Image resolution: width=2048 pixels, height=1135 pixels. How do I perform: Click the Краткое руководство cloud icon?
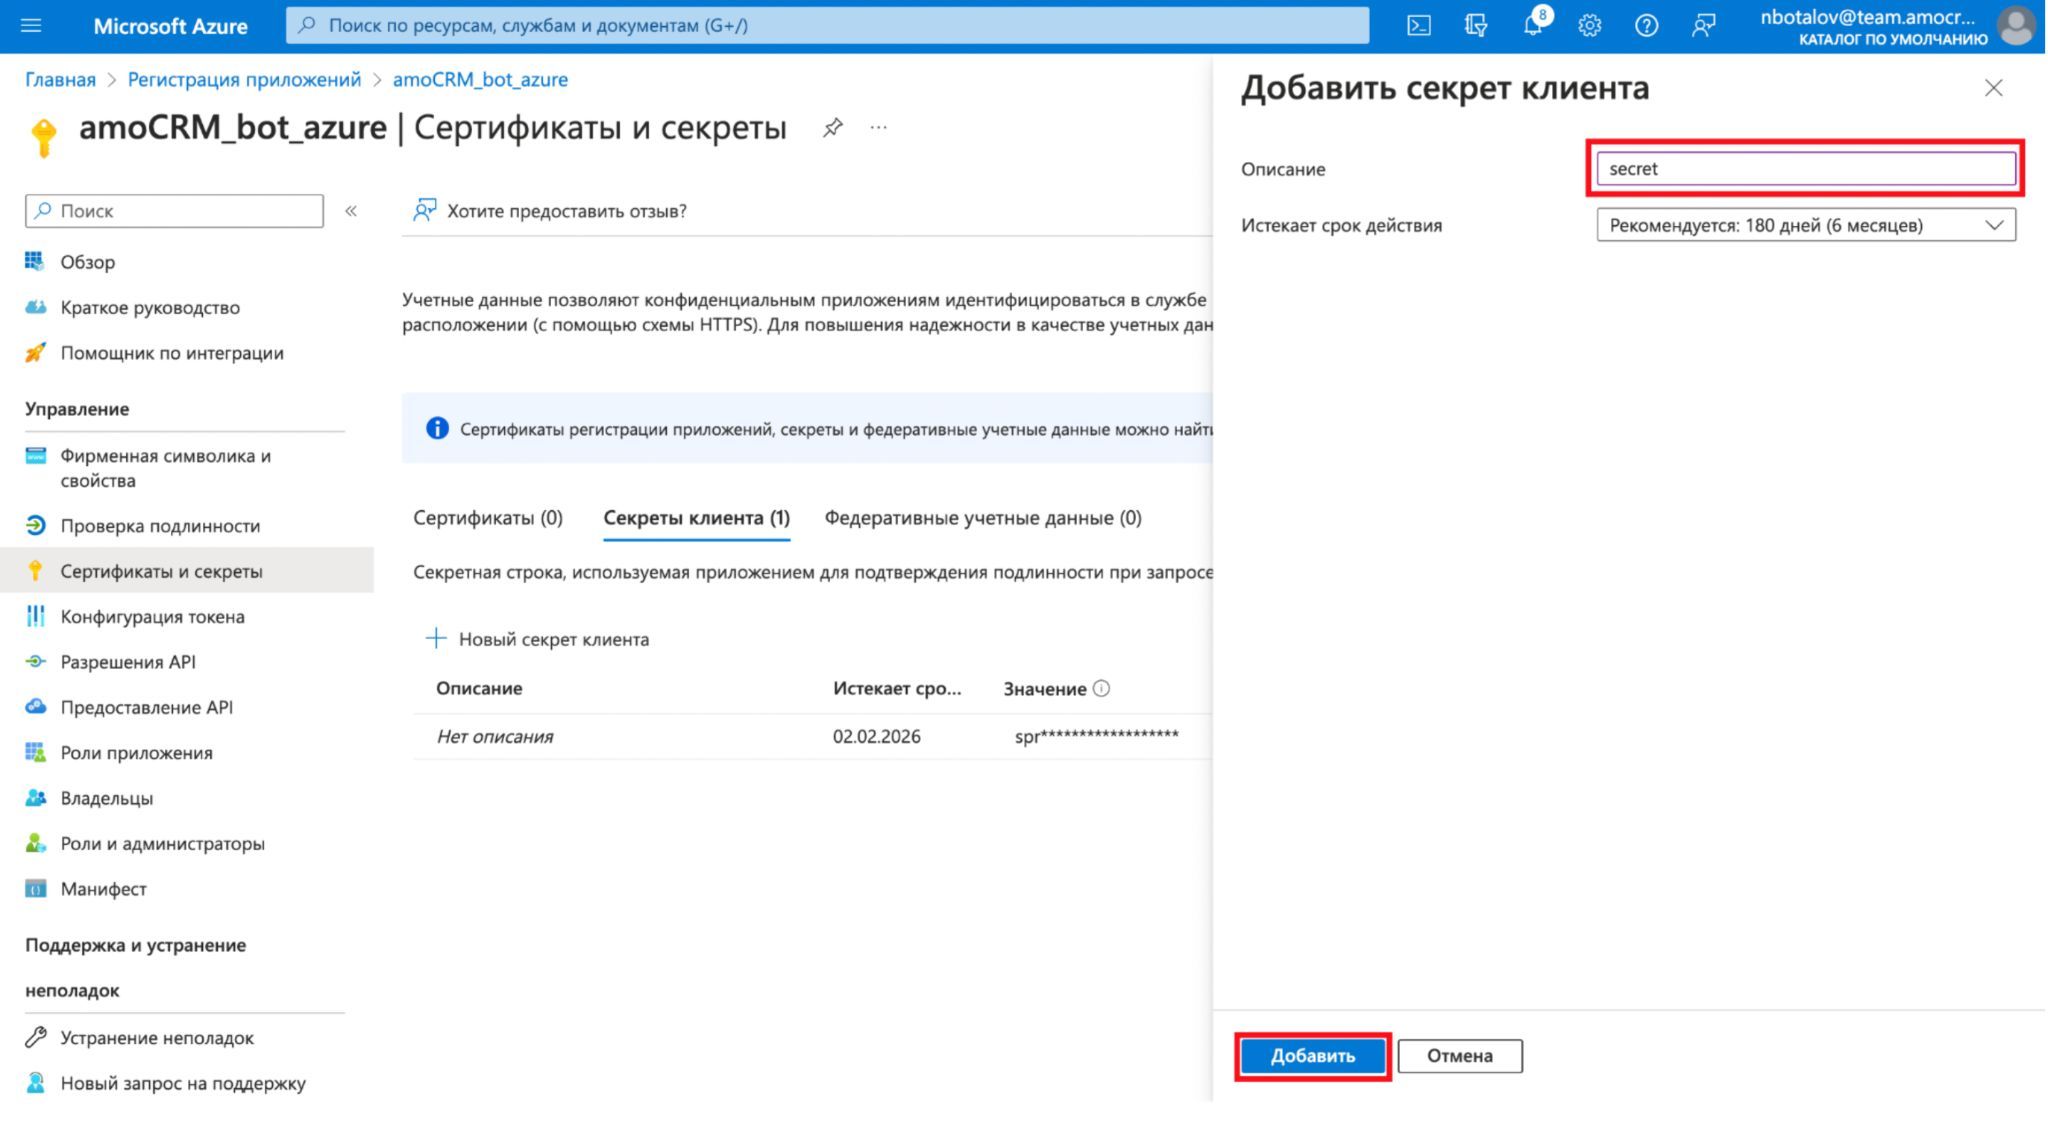click(35, 307)
